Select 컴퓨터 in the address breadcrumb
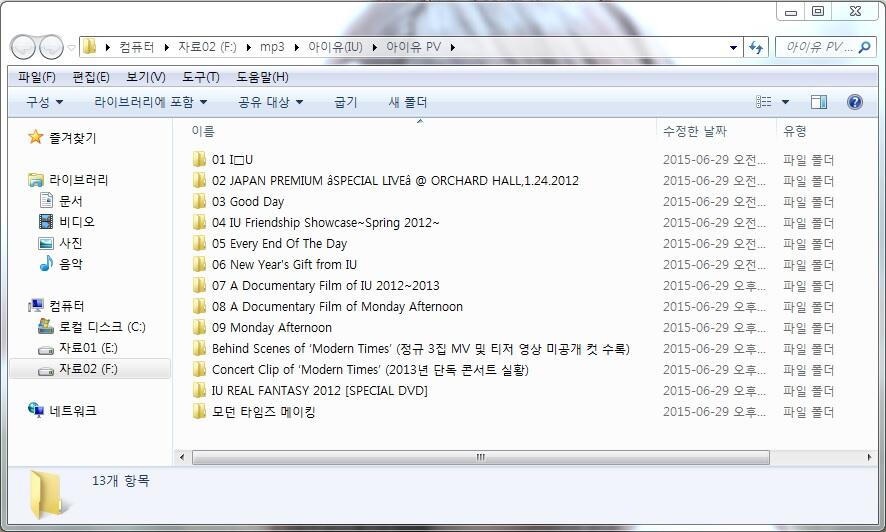The width and height of the screenshot is (886, 532). pyautogui.click(x=137, y=47)
